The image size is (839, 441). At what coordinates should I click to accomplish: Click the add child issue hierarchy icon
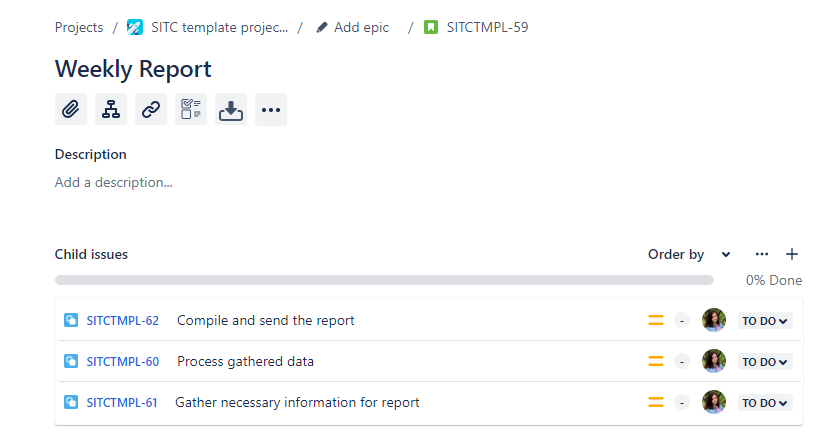pyautogui.click(x=111, y=110)
